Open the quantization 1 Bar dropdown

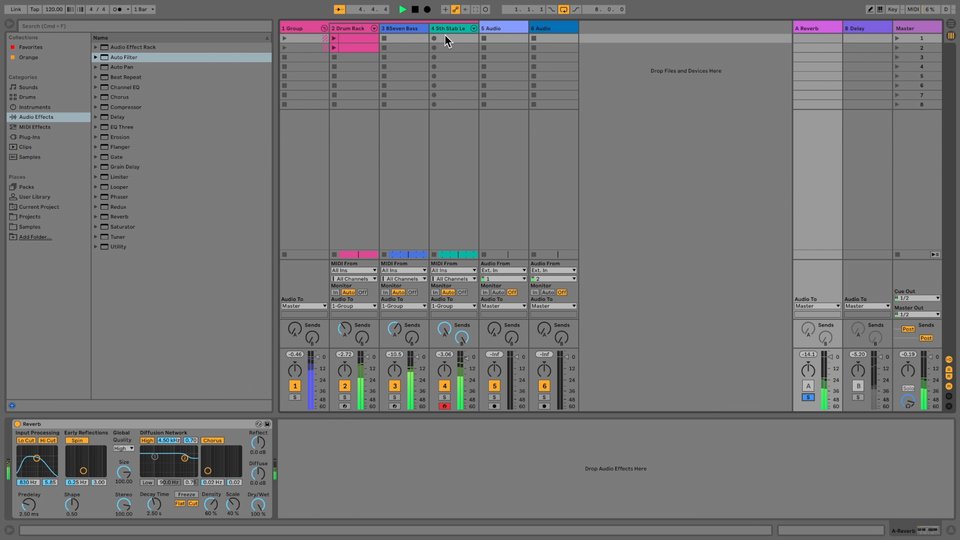point(144,9)
